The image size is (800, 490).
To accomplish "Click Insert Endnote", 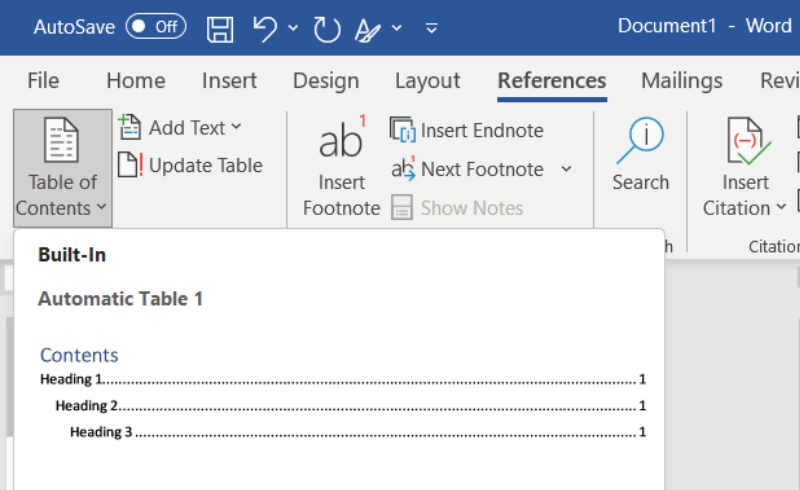I will [467, 130].
